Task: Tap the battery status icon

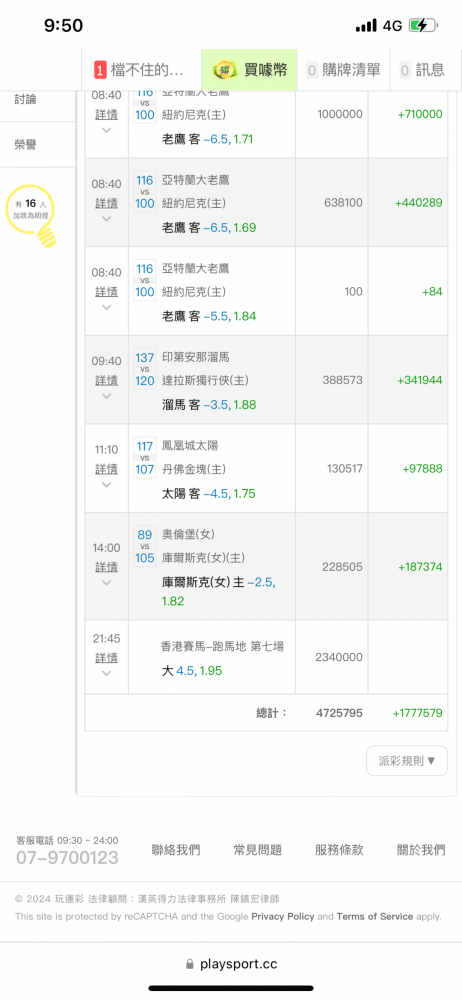Action: pos(424,26)
